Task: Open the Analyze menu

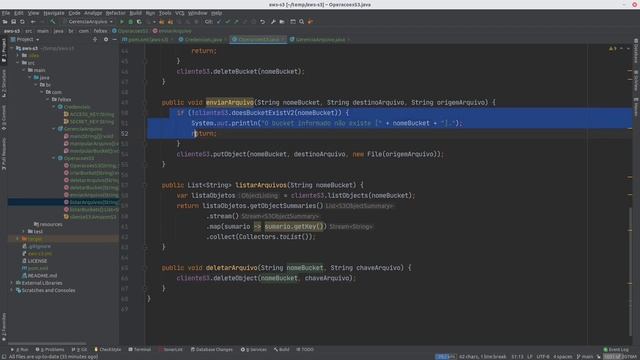Action: click(93, 13)
